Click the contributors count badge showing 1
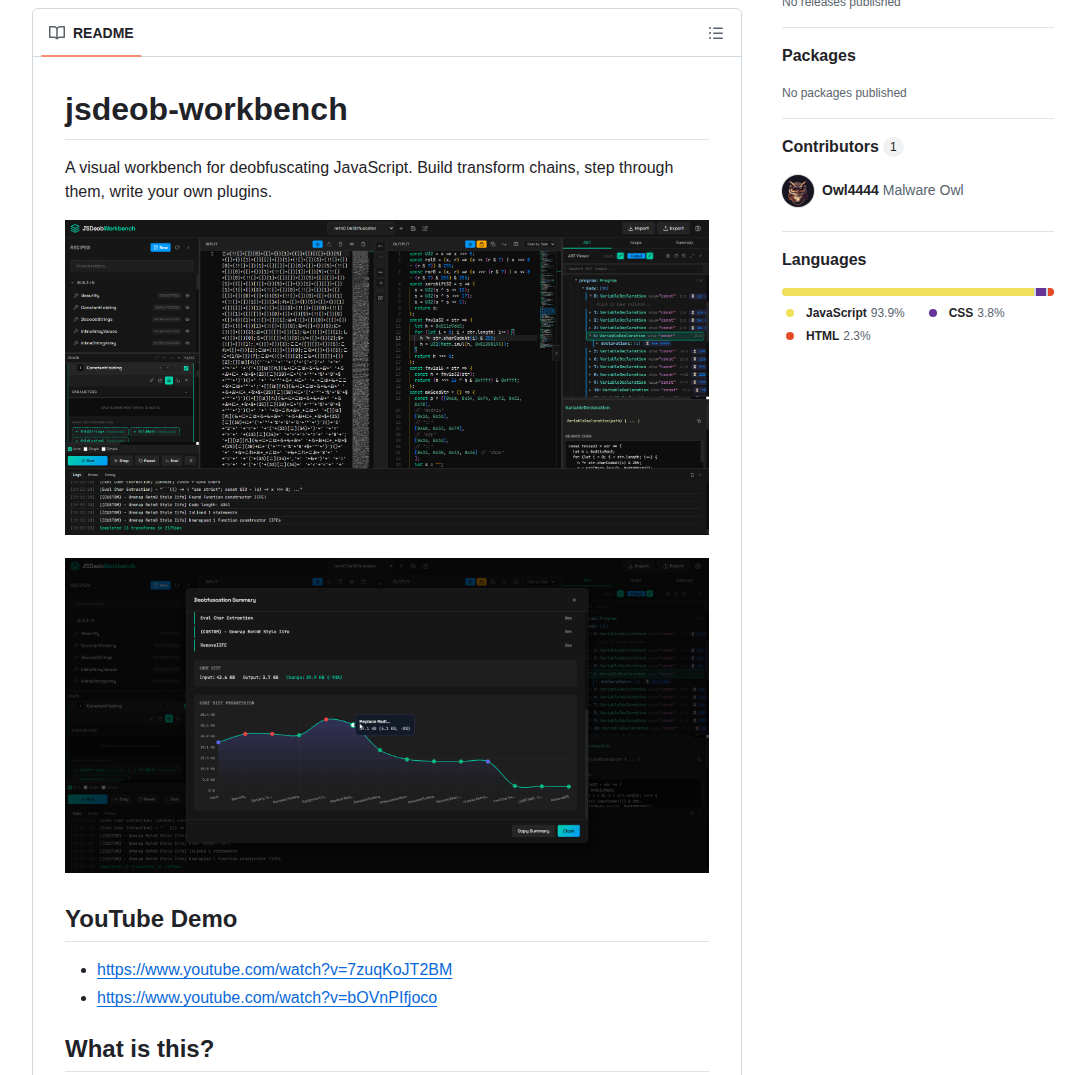 892,146
